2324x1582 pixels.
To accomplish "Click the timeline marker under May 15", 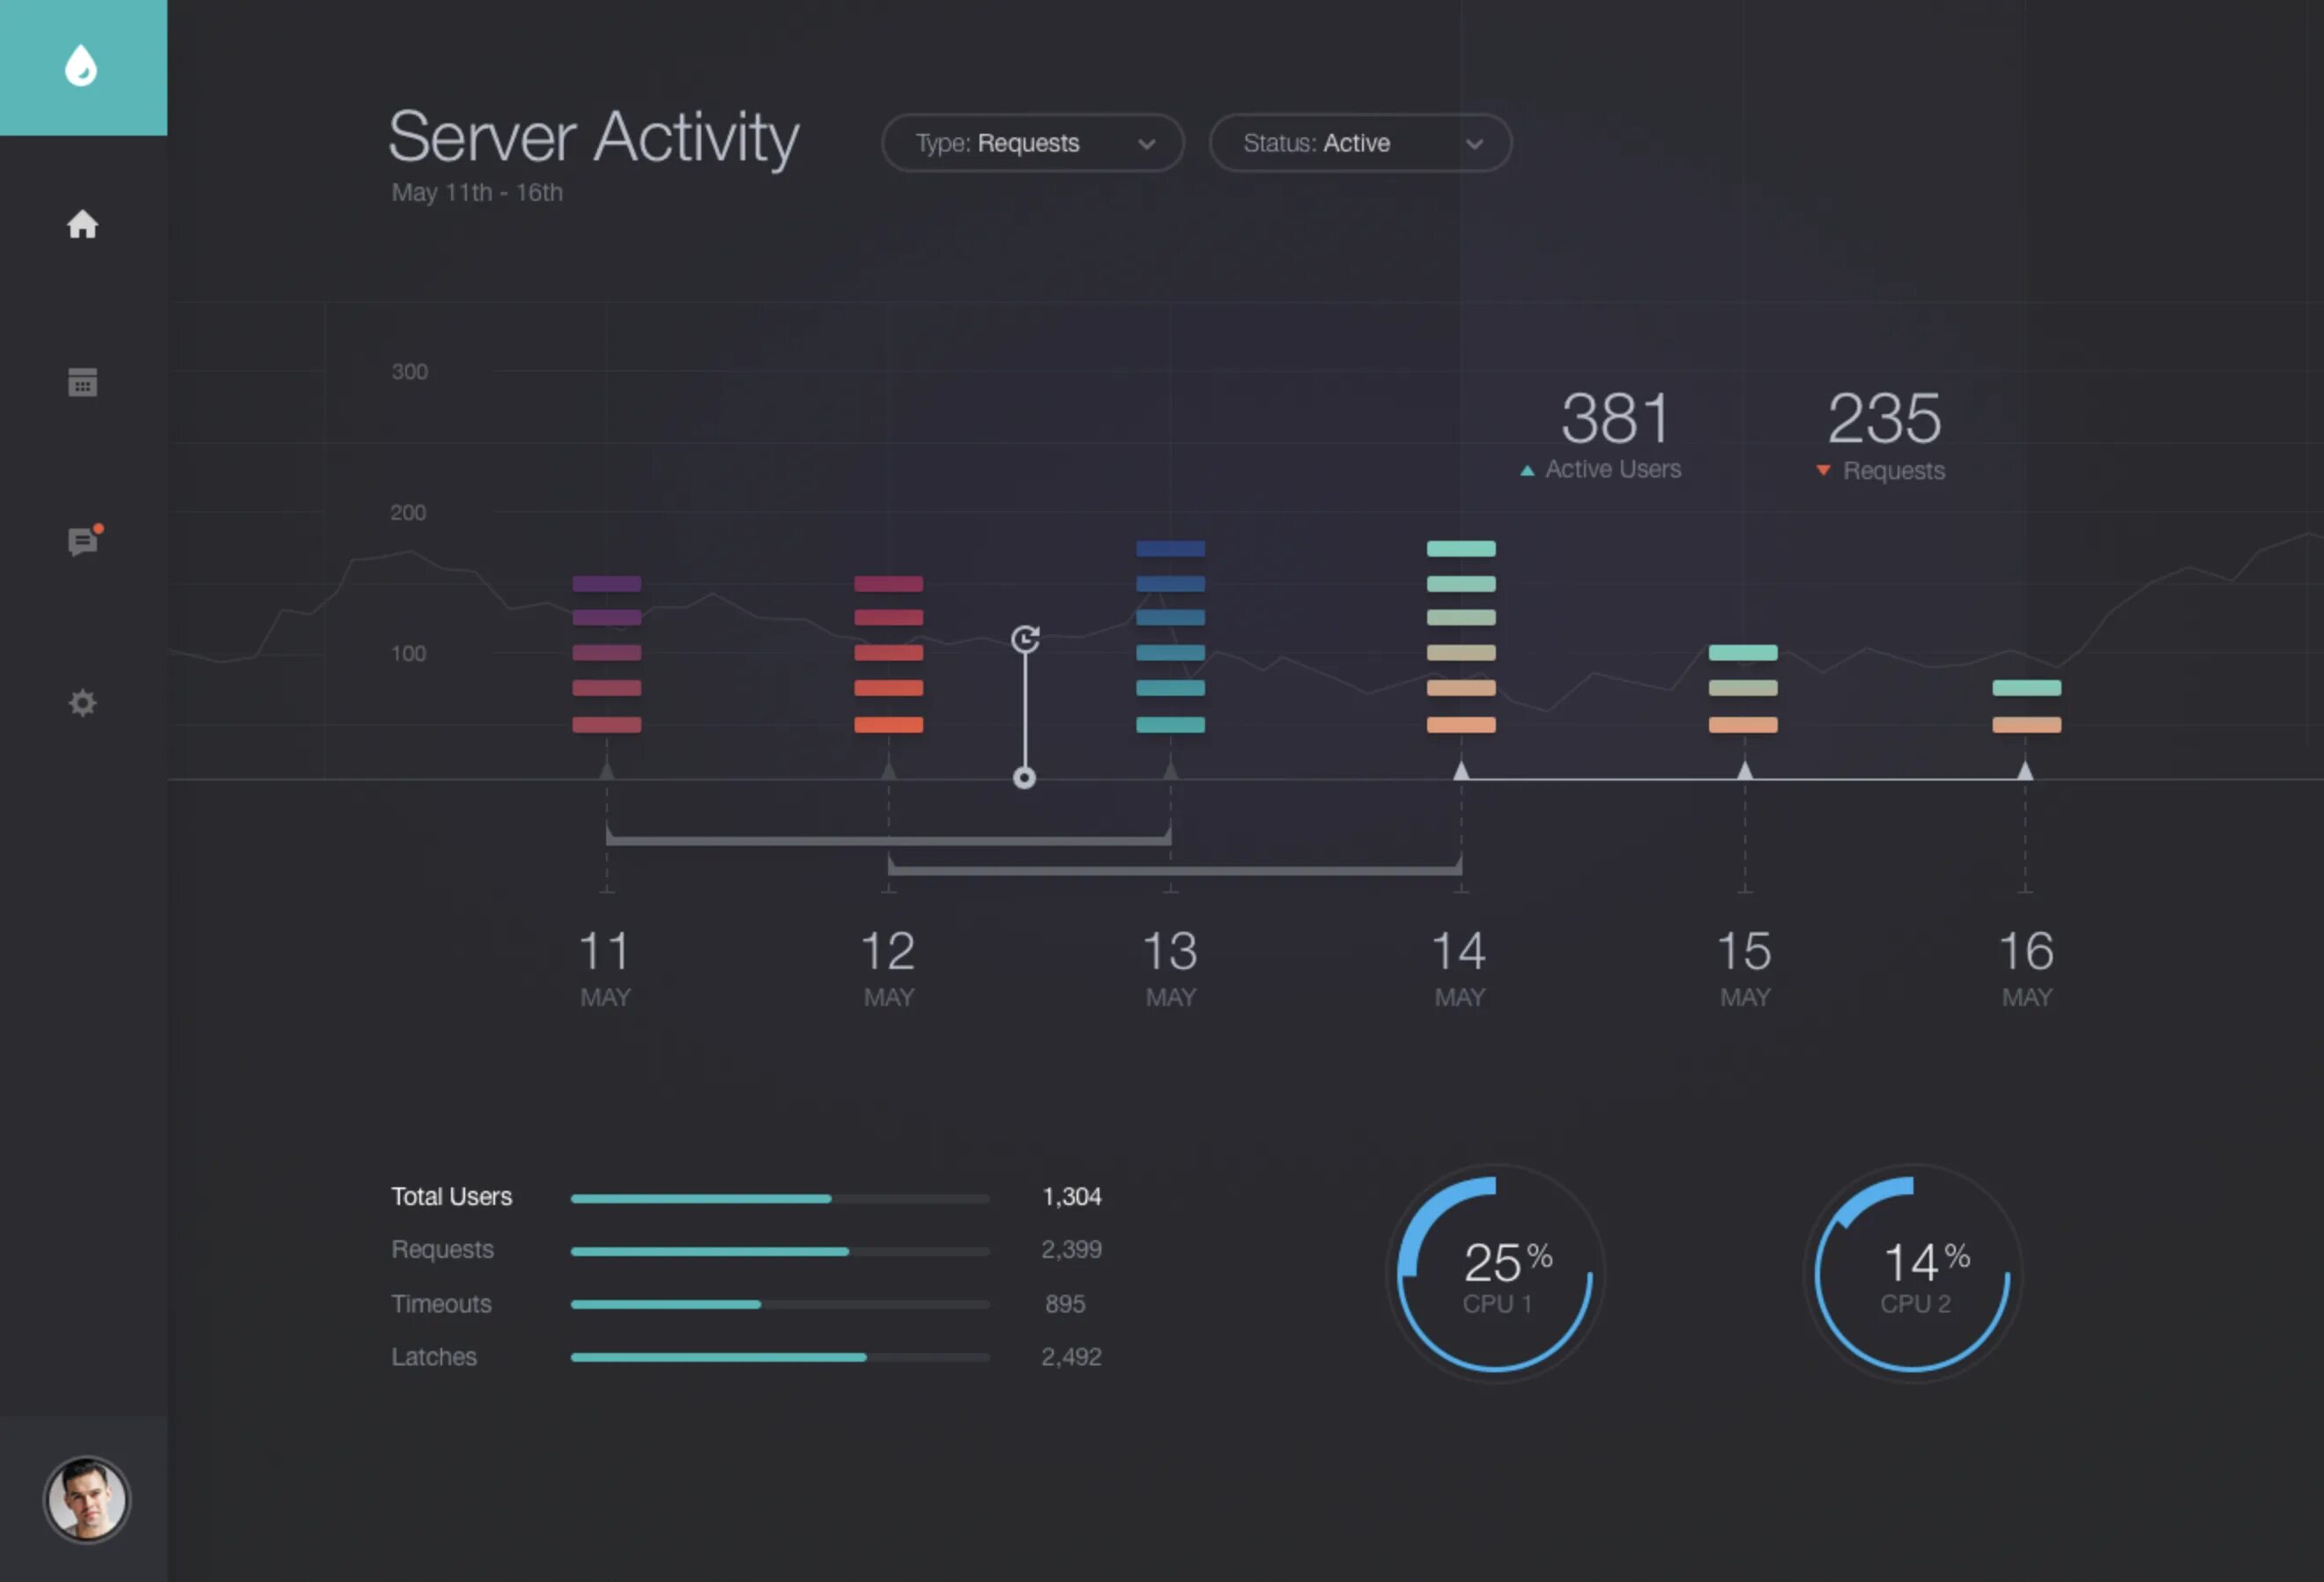I will (1744, 771).
